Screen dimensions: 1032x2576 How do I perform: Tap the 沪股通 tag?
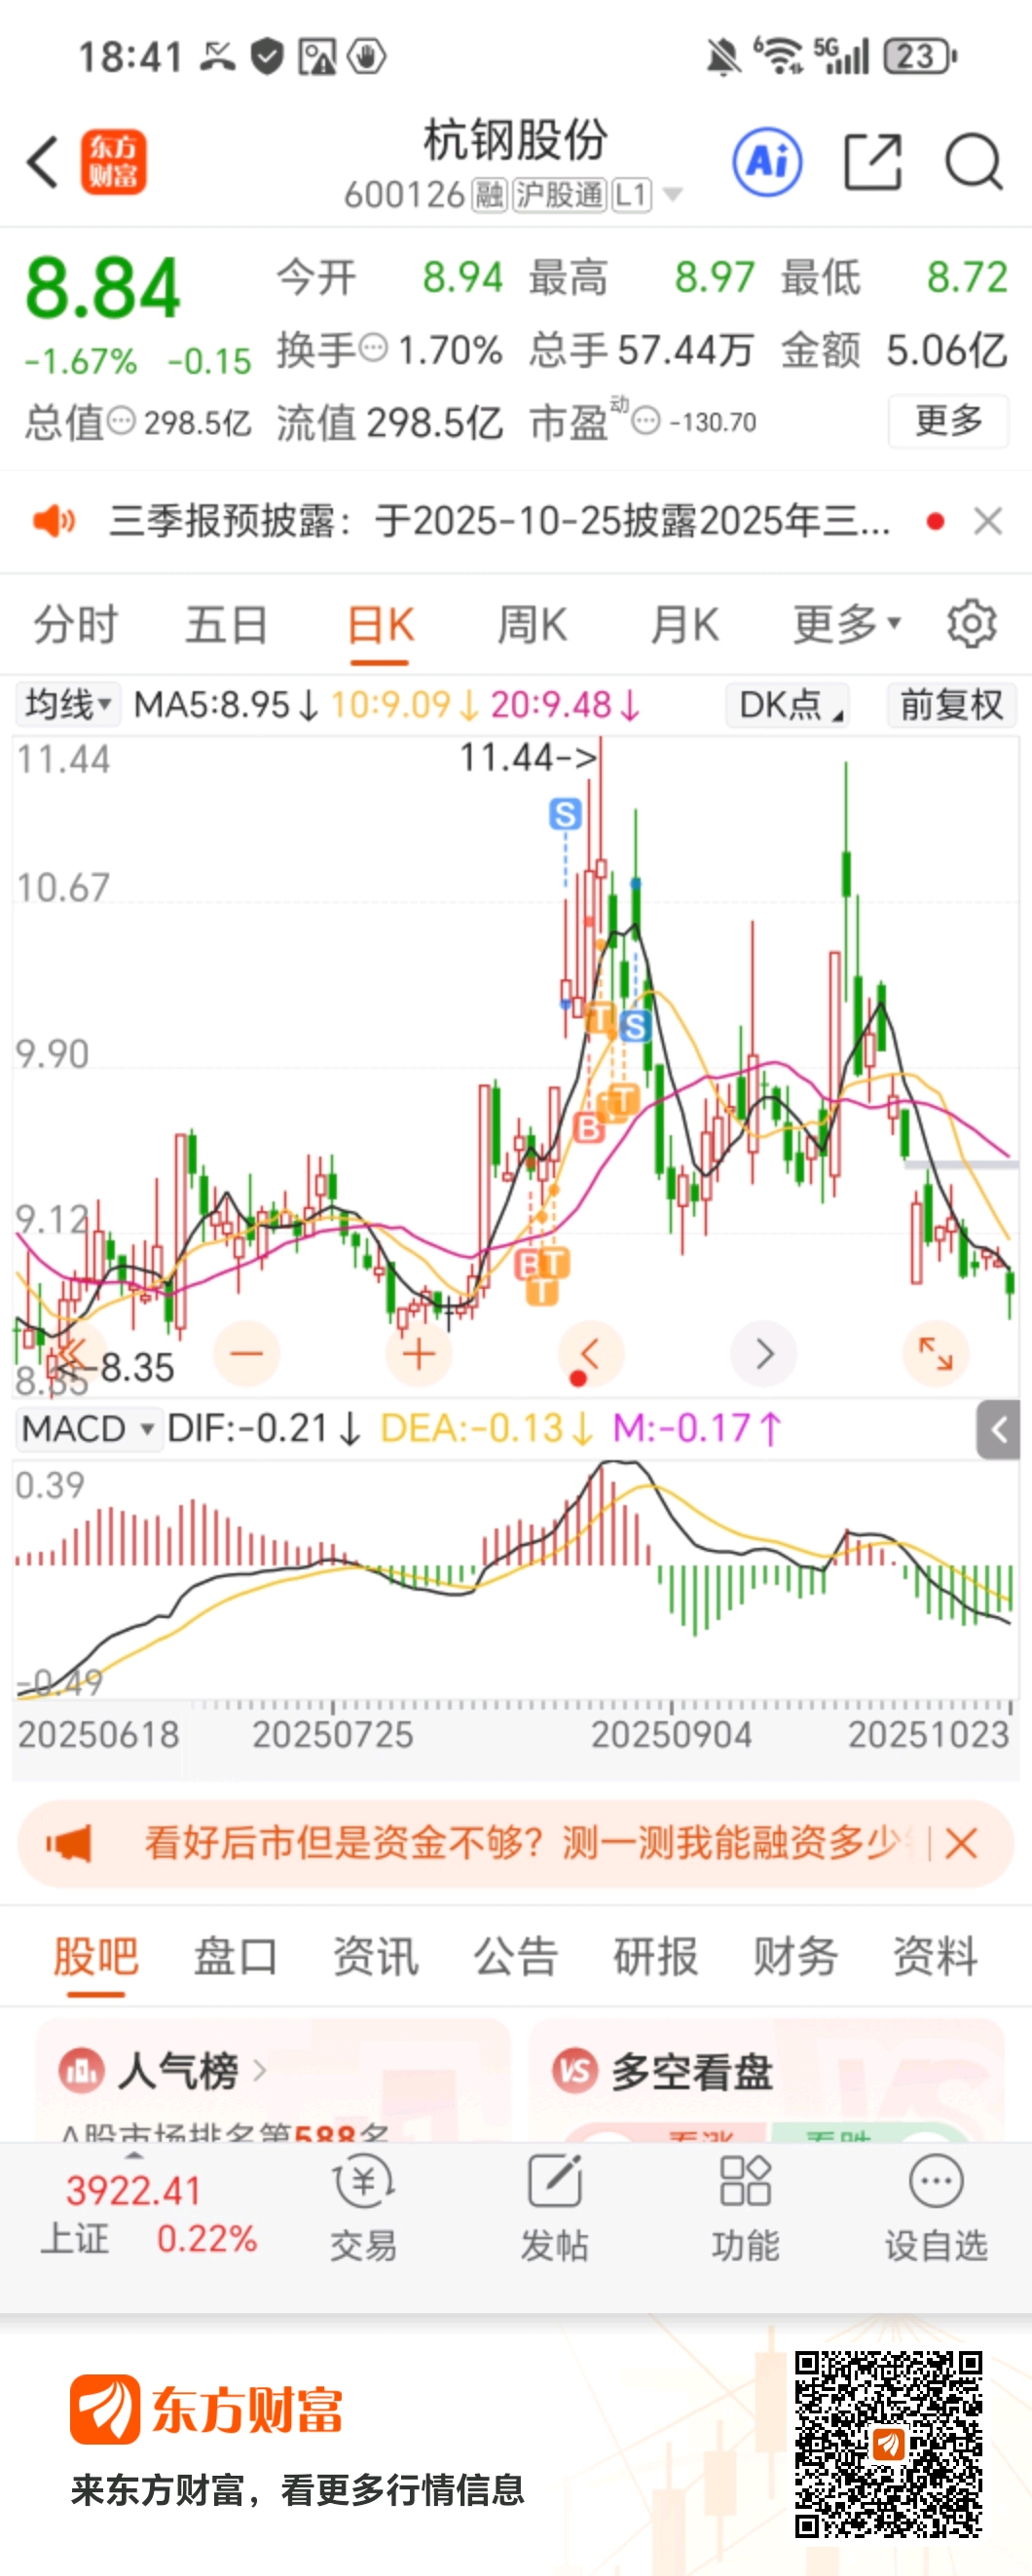pyautogui.click(x=560, y=194)
